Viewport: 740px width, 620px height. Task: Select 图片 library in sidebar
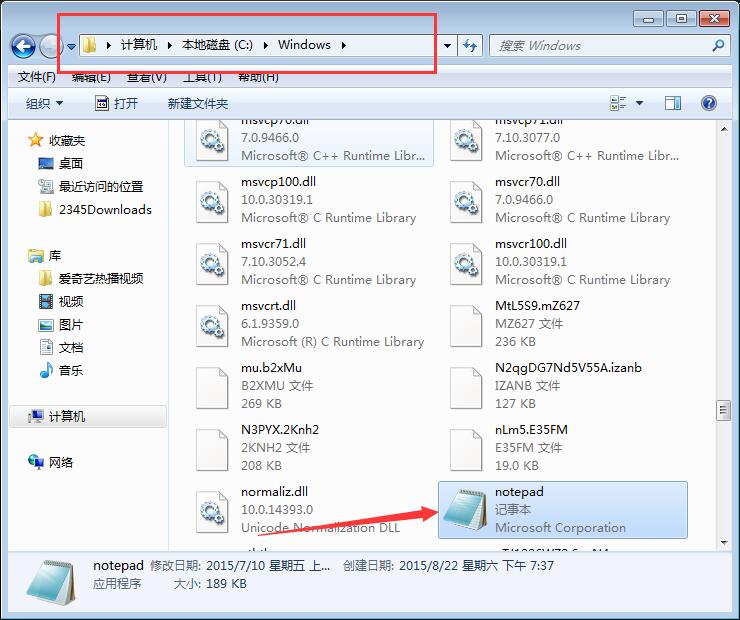point(60,325)
